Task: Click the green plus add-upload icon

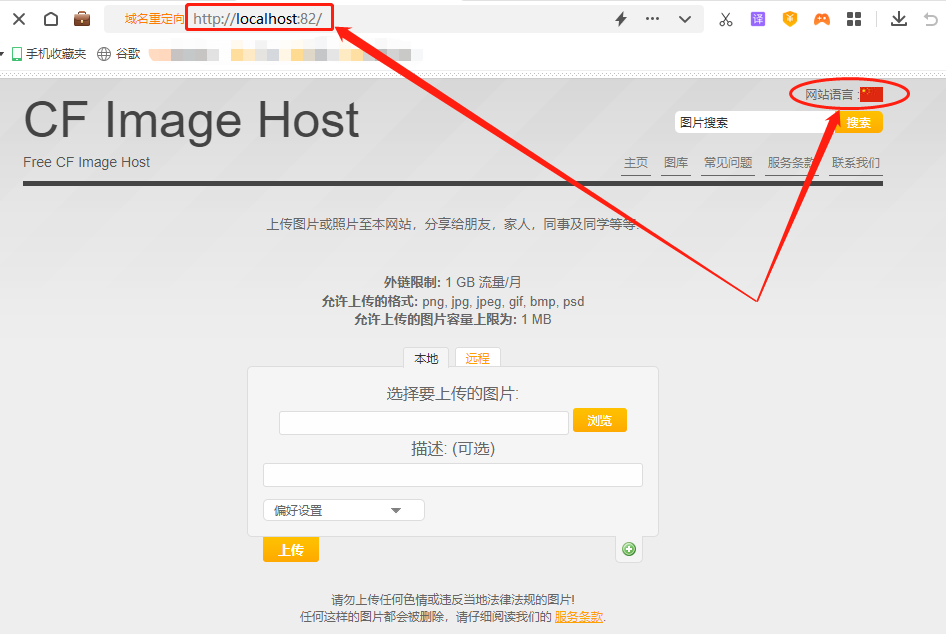Action: pyautogui.click(x=629, y=548)
